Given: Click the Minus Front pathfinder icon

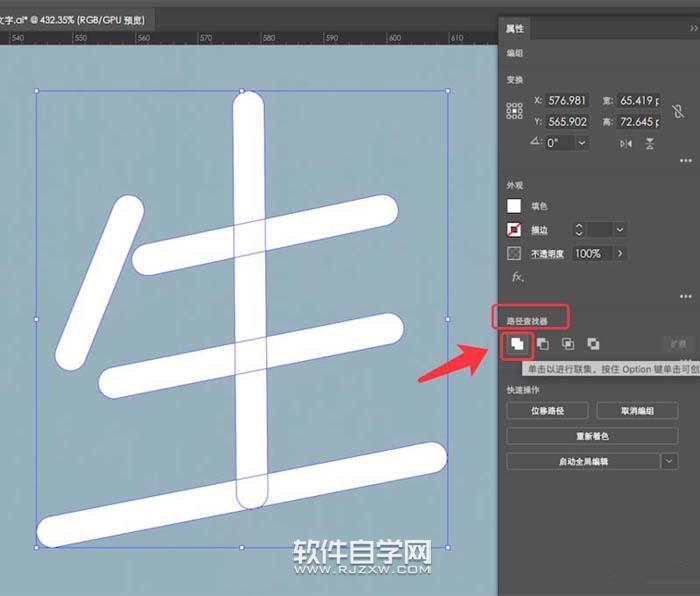Looking at the screenshot, I should coord(542,344).
